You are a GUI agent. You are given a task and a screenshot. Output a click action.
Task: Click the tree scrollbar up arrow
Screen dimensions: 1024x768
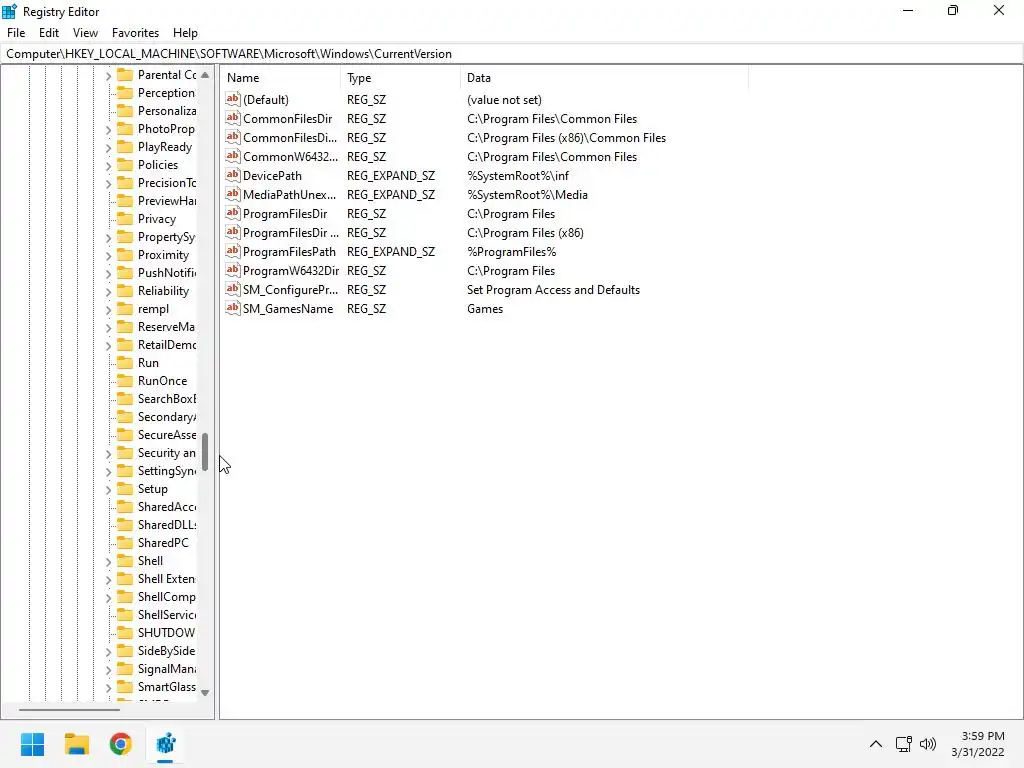pos(205,74)
